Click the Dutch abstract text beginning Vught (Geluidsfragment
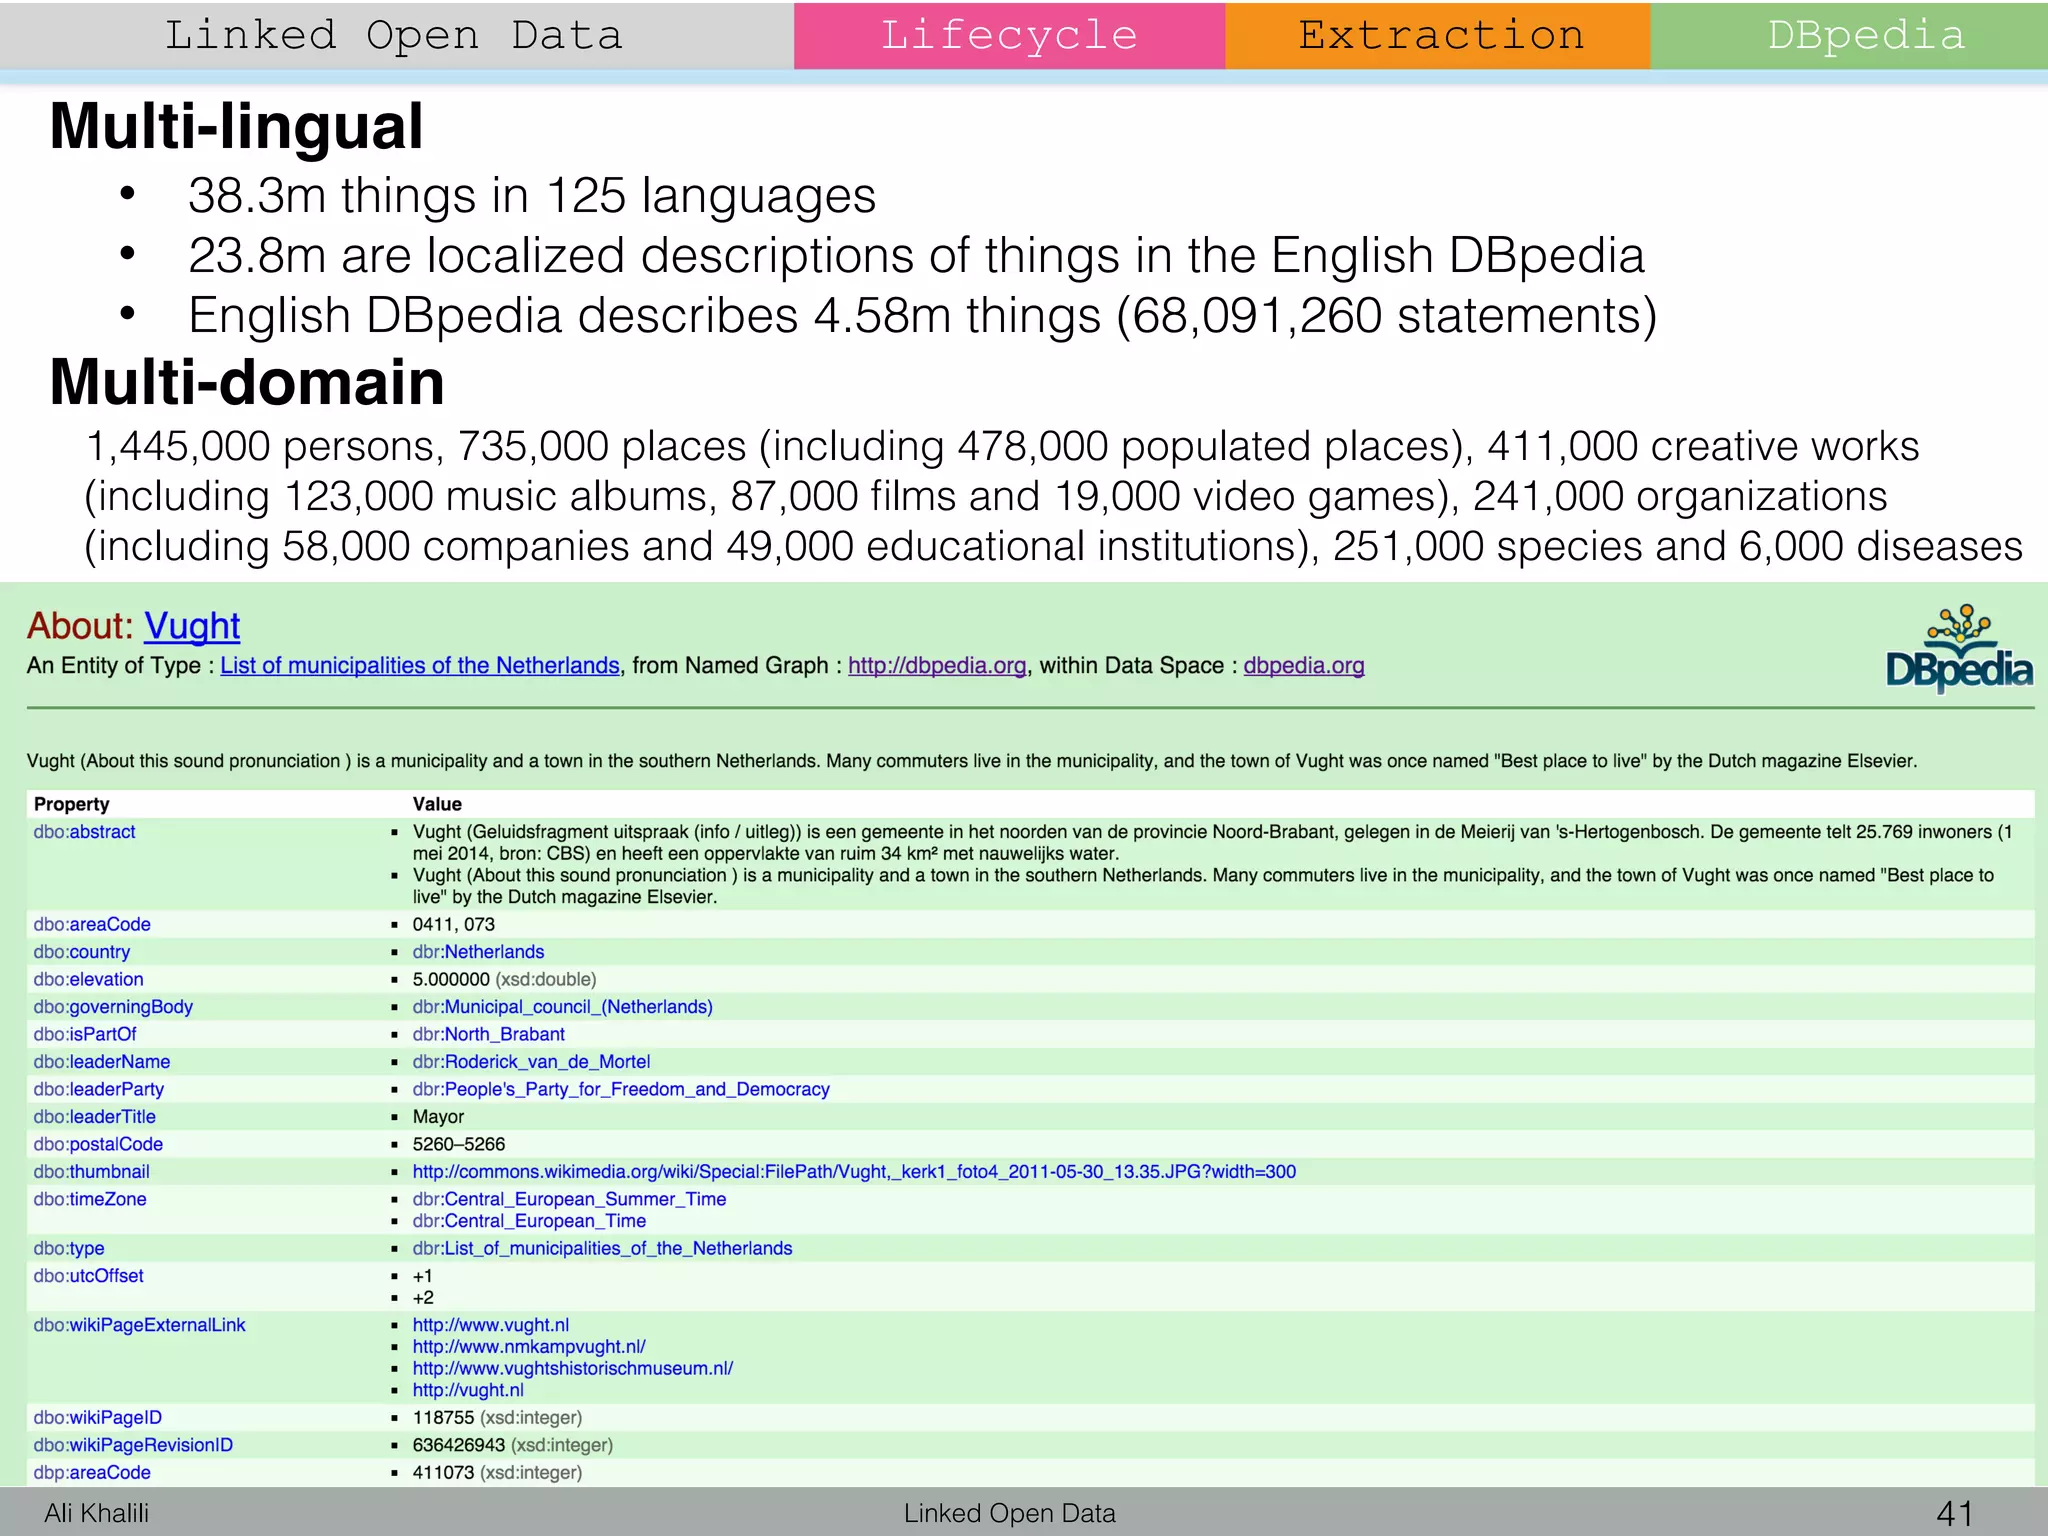The height and width of the screenshot is (1536, 2048). [1213, 843]
